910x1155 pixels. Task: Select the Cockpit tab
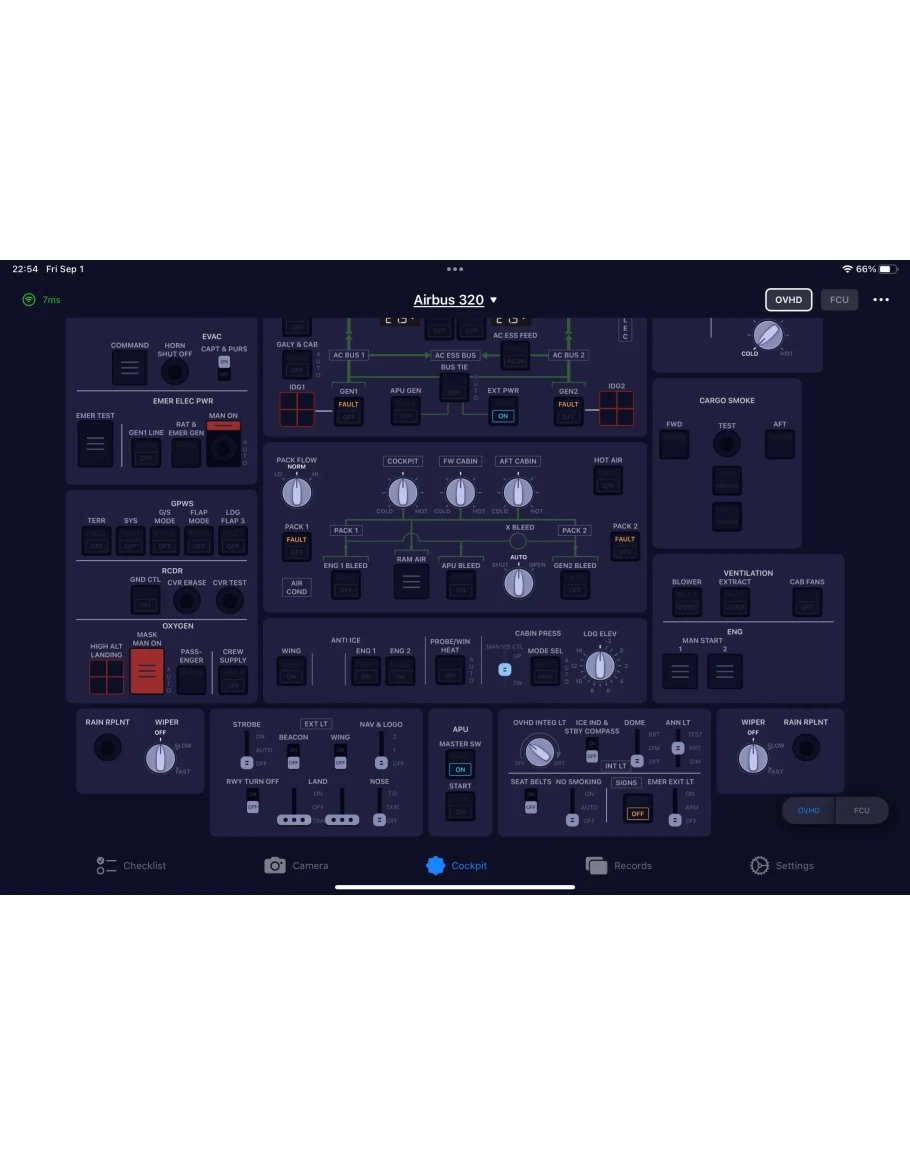click(x=456, y=866)
